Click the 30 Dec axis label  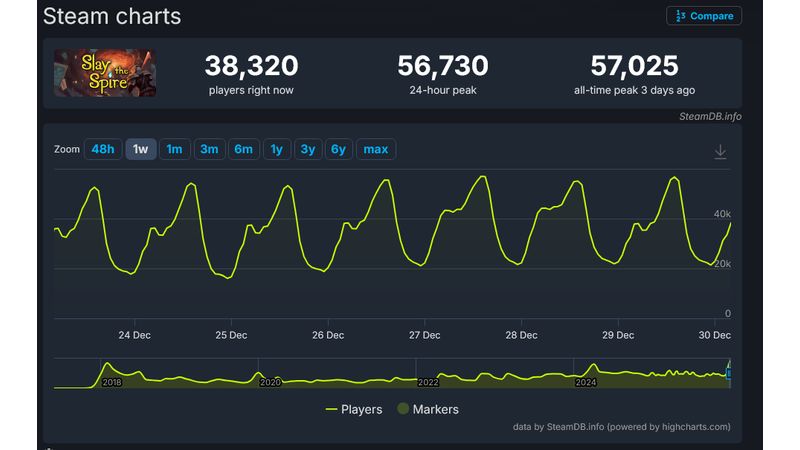[714, 335]
